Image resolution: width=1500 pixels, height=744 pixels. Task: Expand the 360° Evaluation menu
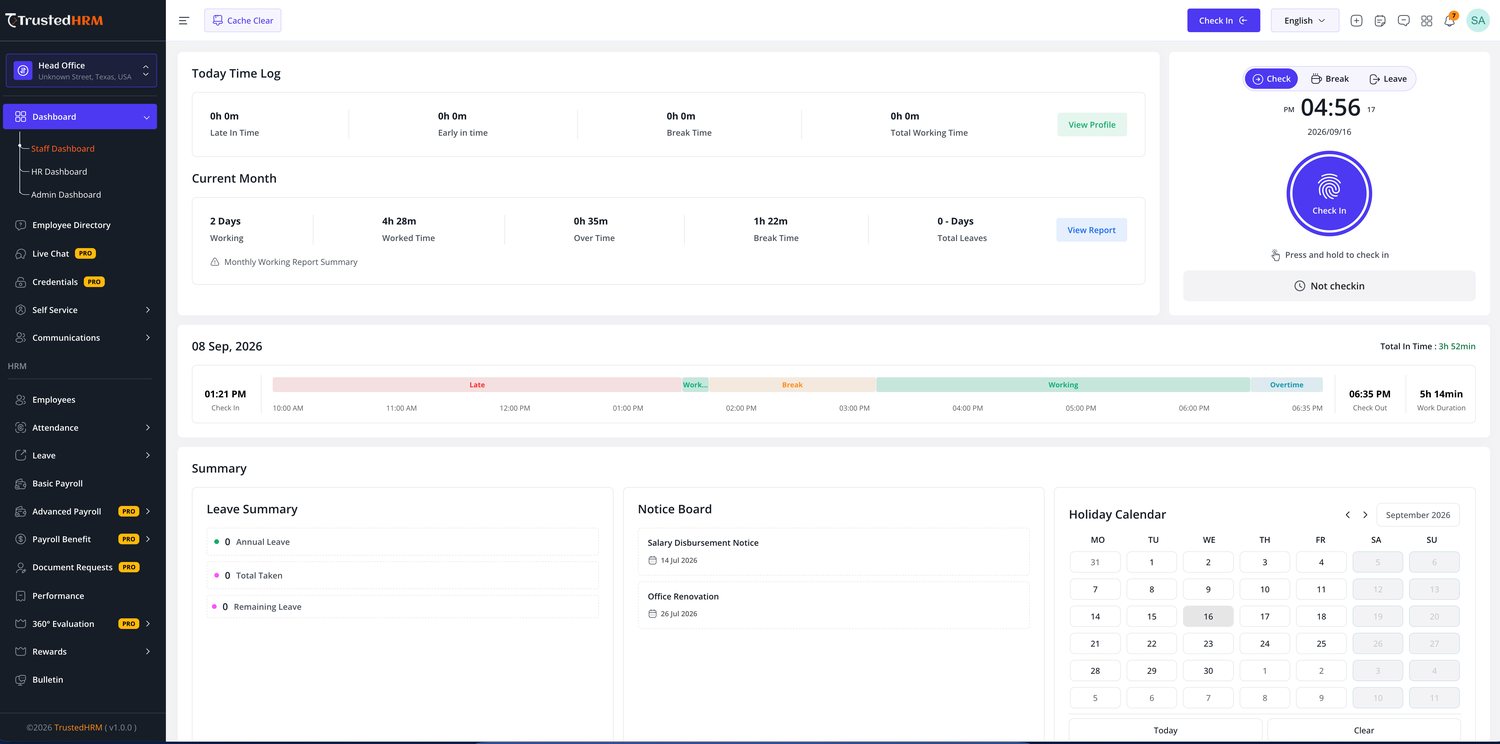pos(83,624)
